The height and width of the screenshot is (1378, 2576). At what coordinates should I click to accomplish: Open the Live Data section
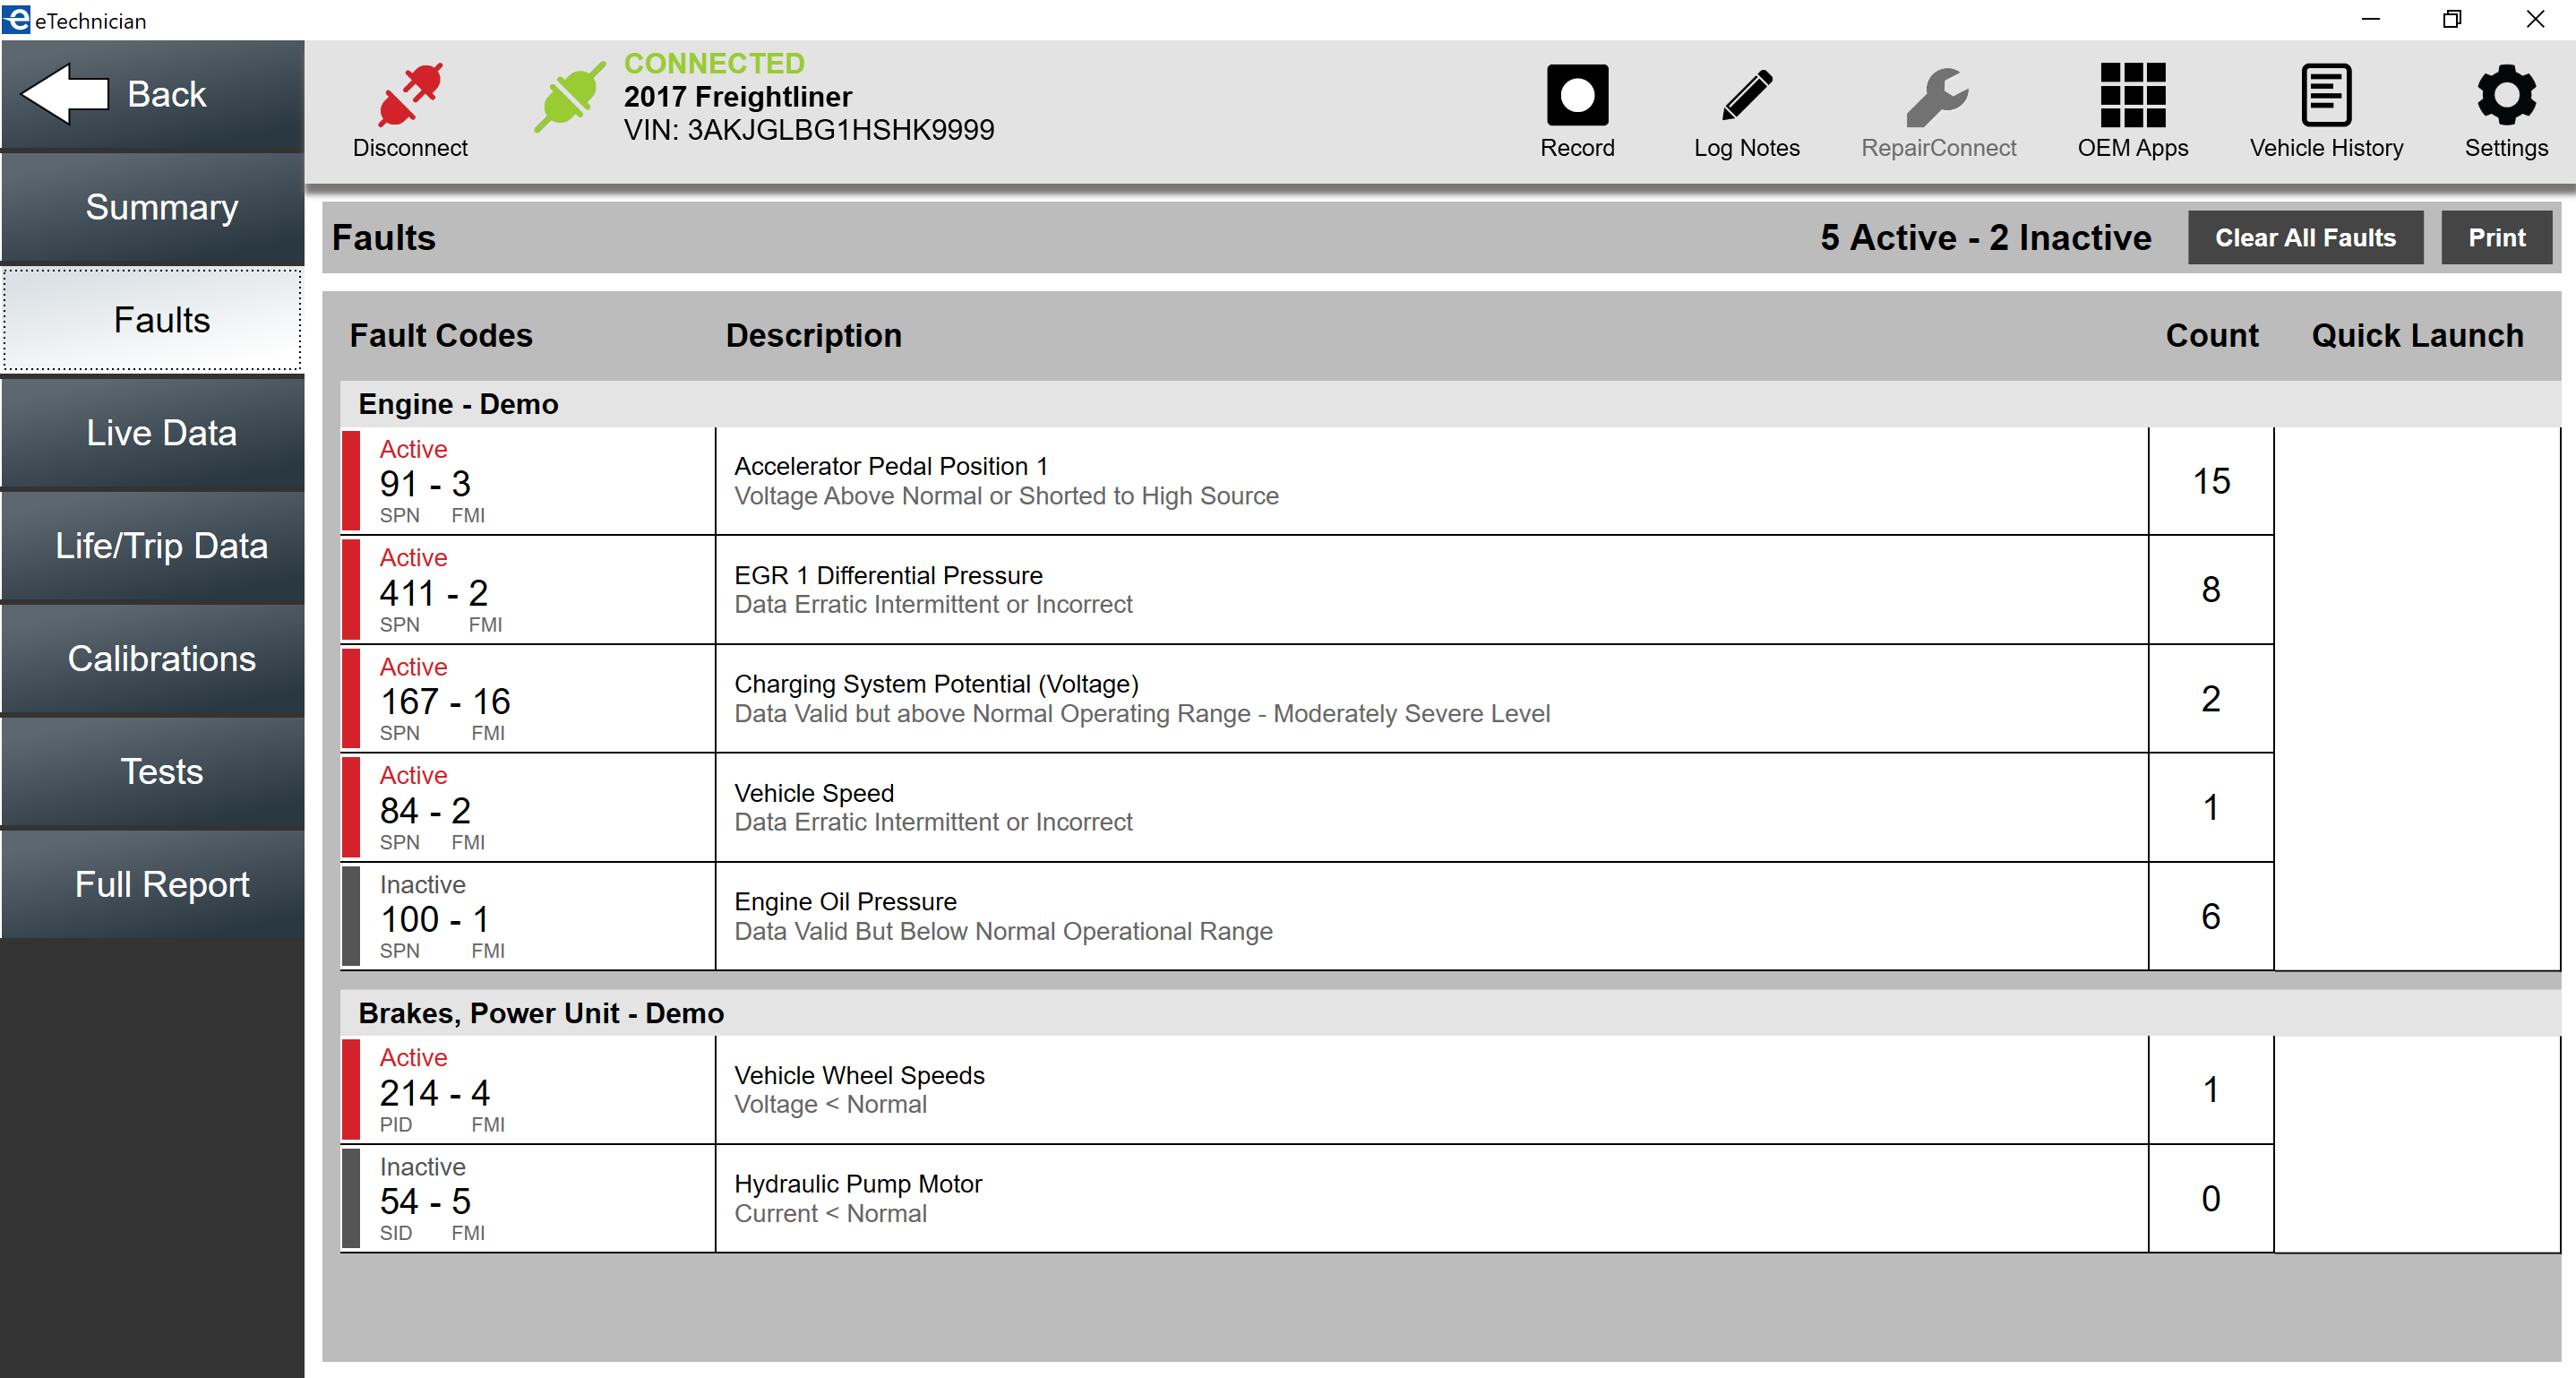(x=152, y=433)
